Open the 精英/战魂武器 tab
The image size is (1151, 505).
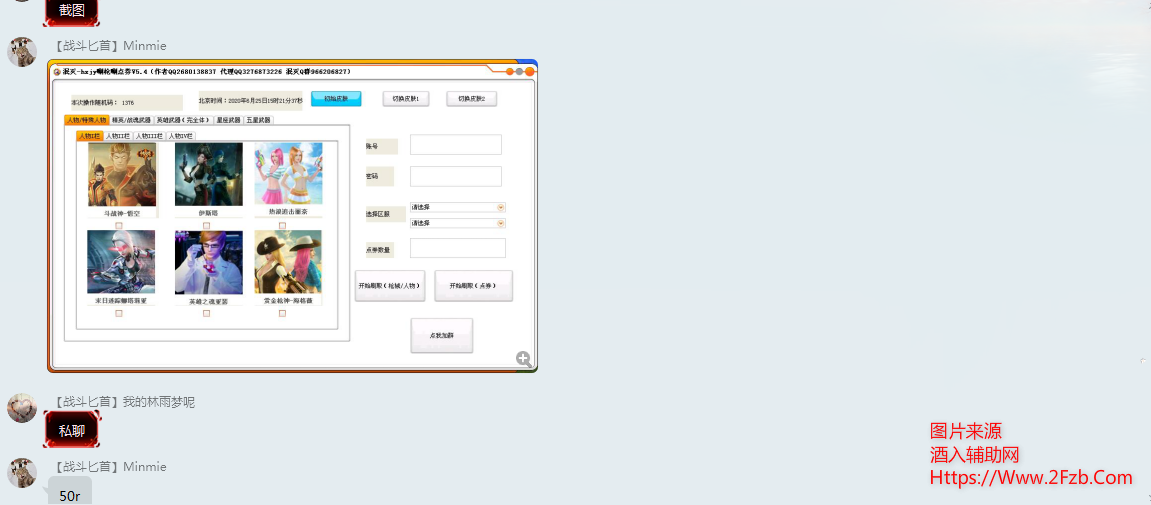(x=131, y=120)
